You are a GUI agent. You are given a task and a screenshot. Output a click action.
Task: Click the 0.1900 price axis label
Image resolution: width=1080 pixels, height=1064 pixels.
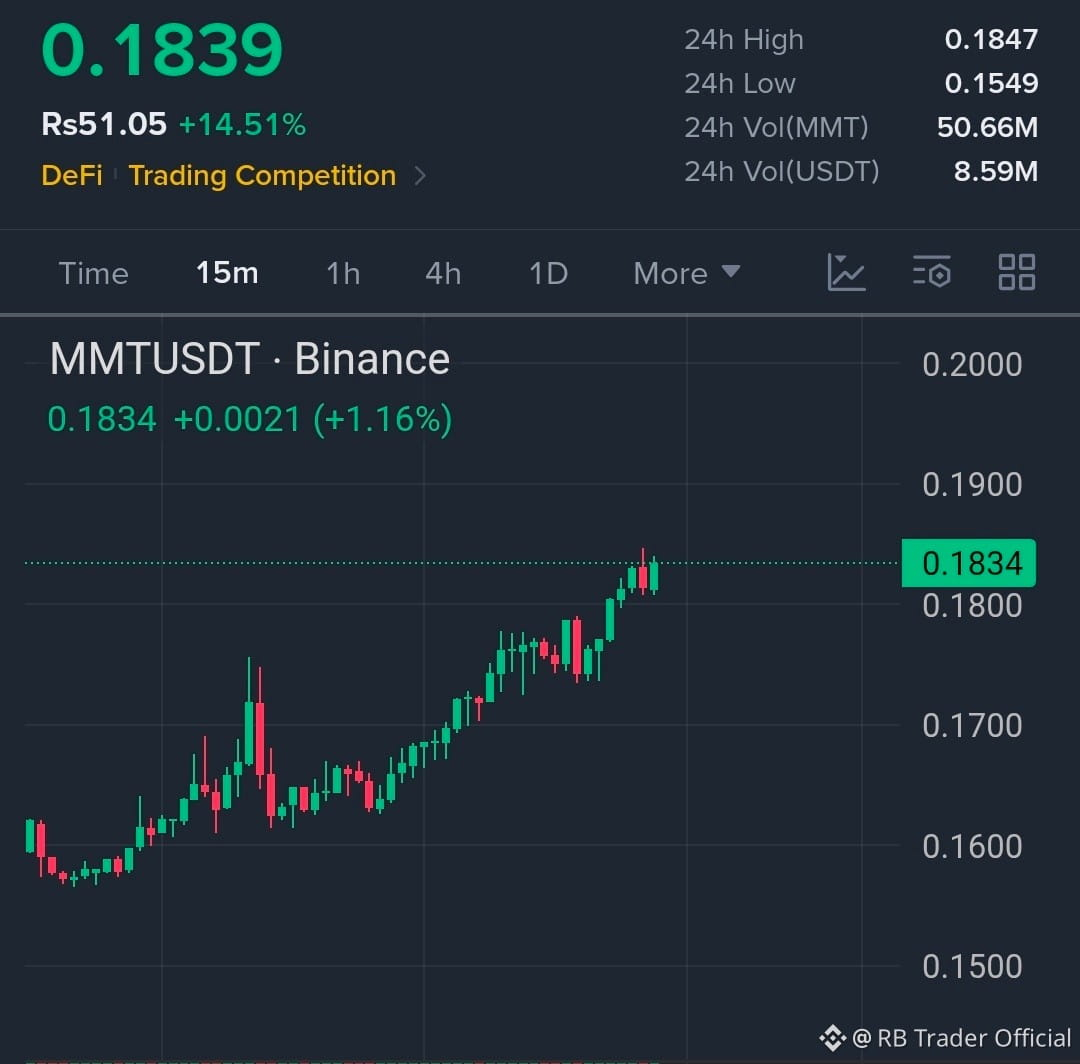coord(972,485)
